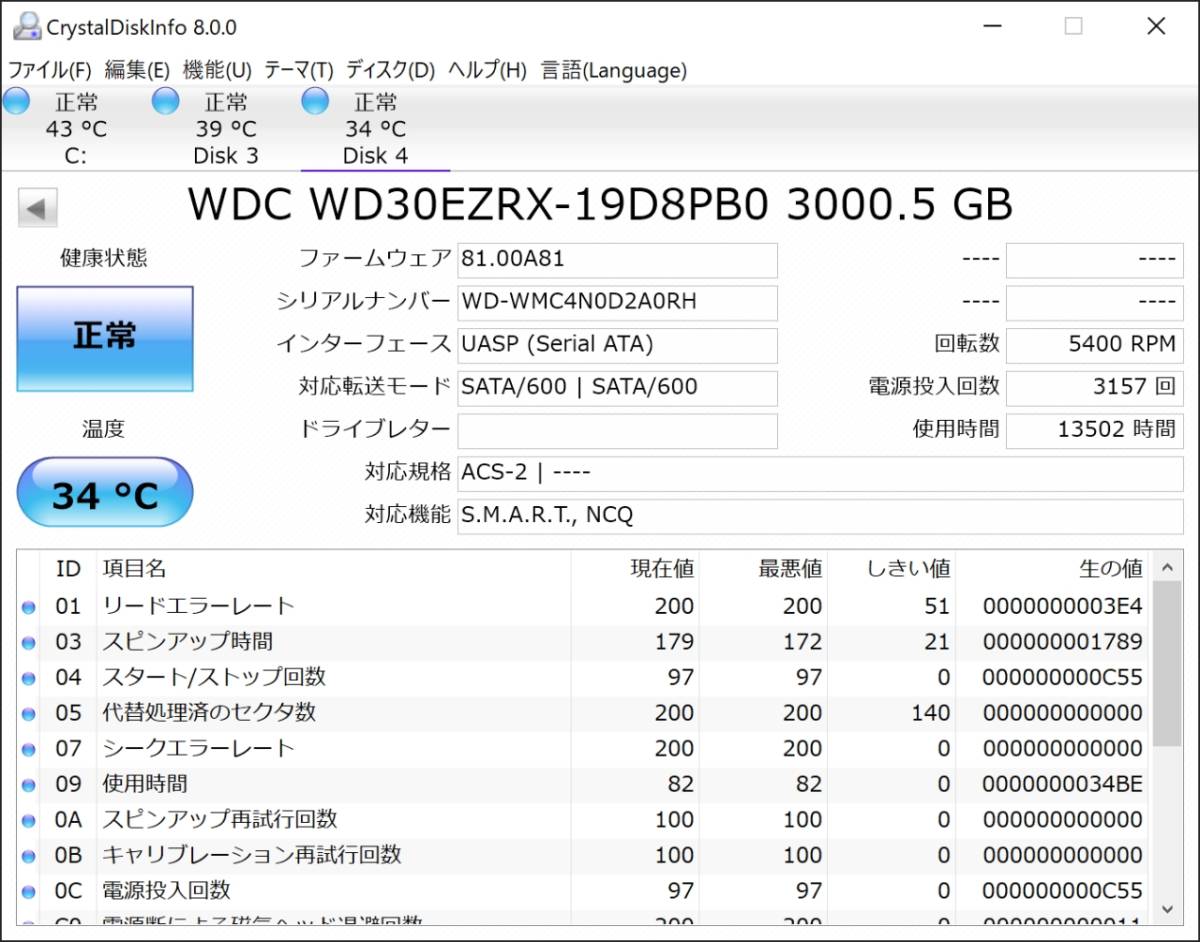Select the スピンアップ時間 row

point(585,642)
